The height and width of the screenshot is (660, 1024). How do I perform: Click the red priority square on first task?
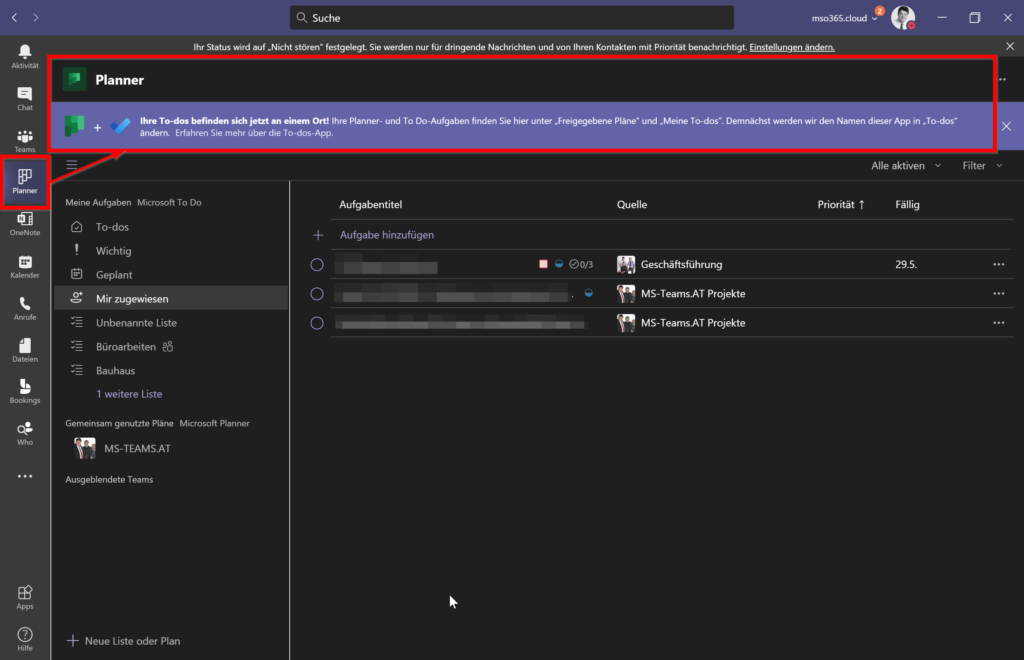pos(543,264)
